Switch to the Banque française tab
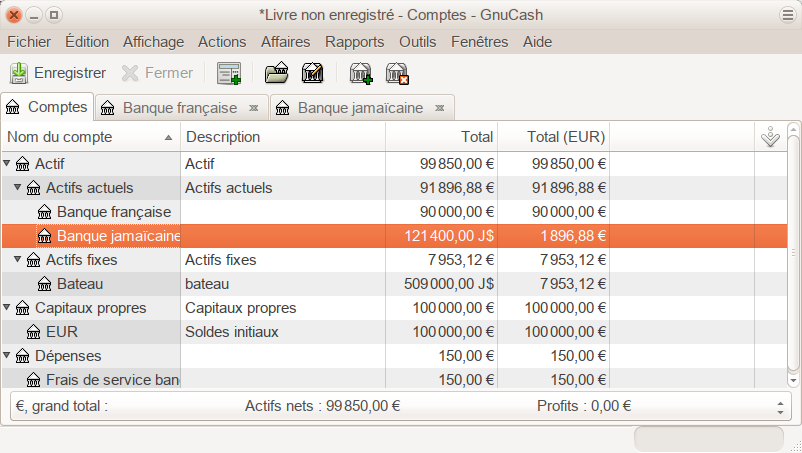 [179, 108]
